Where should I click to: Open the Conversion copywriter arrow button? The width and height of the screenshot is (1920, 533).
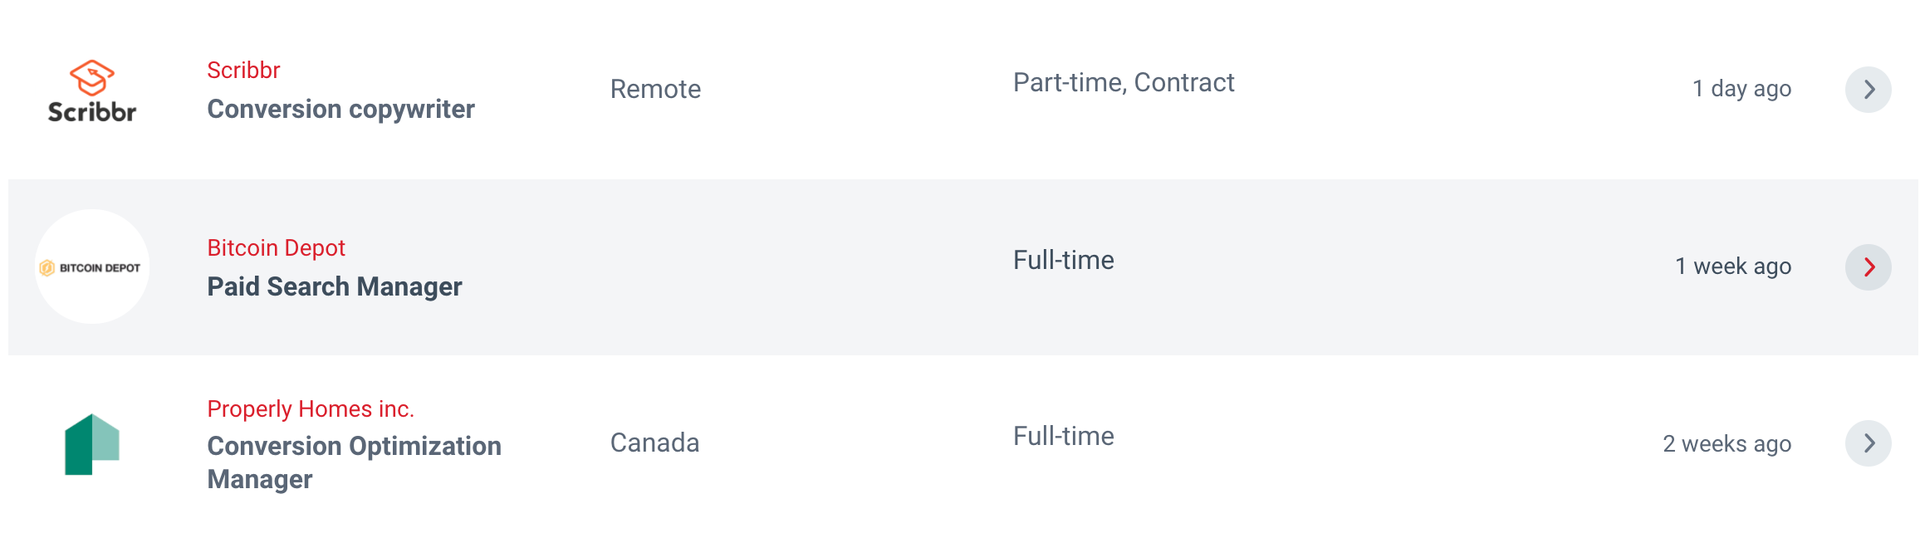click(x=1867, y=90)
